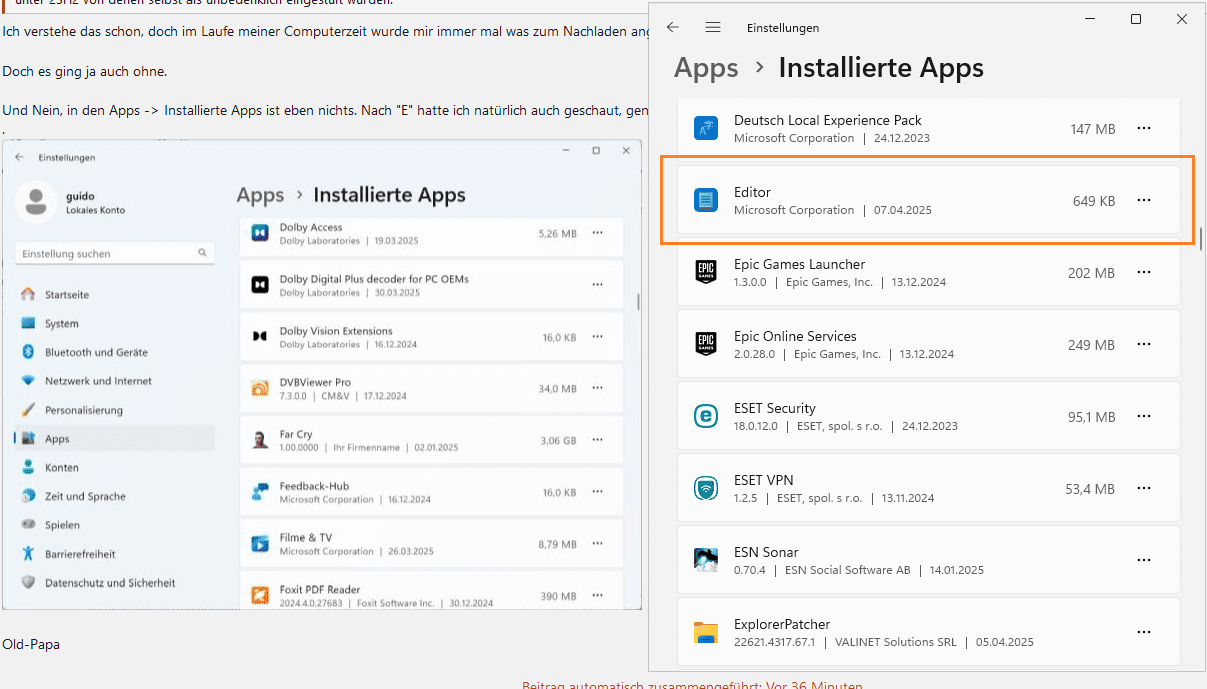Open more options for Editor
Screen dimensions: 1207x689
coord(1144,200)
